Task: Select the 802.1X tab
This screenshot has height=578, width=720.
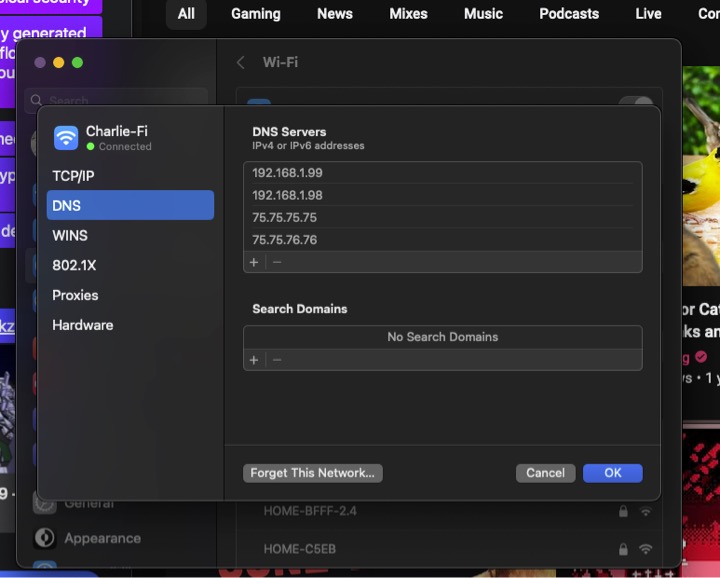Action: pyautogui.click(x=74, y=266)
